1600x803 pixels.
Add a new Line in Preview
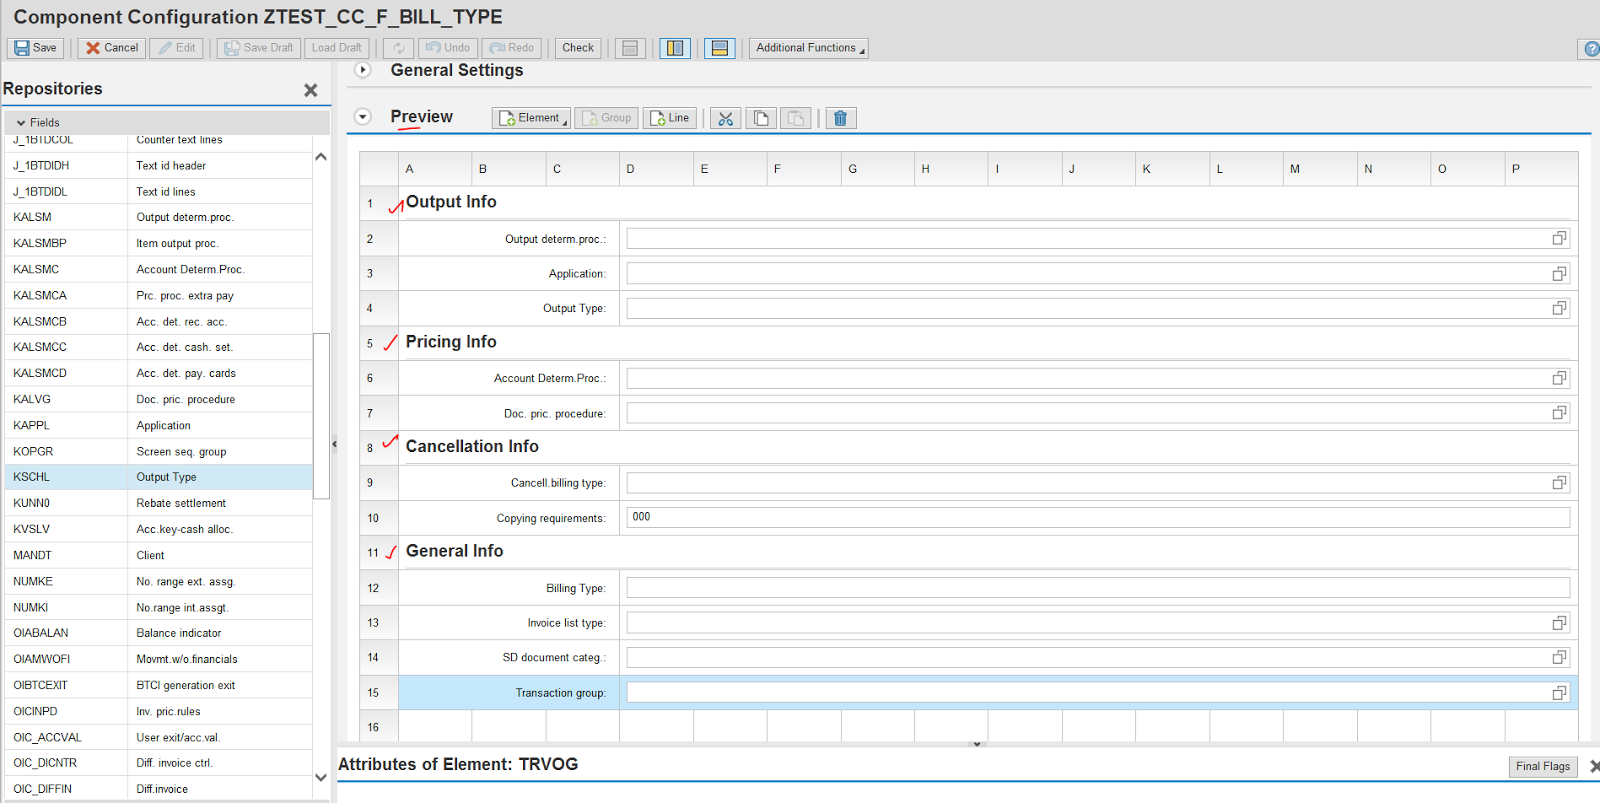669,118
